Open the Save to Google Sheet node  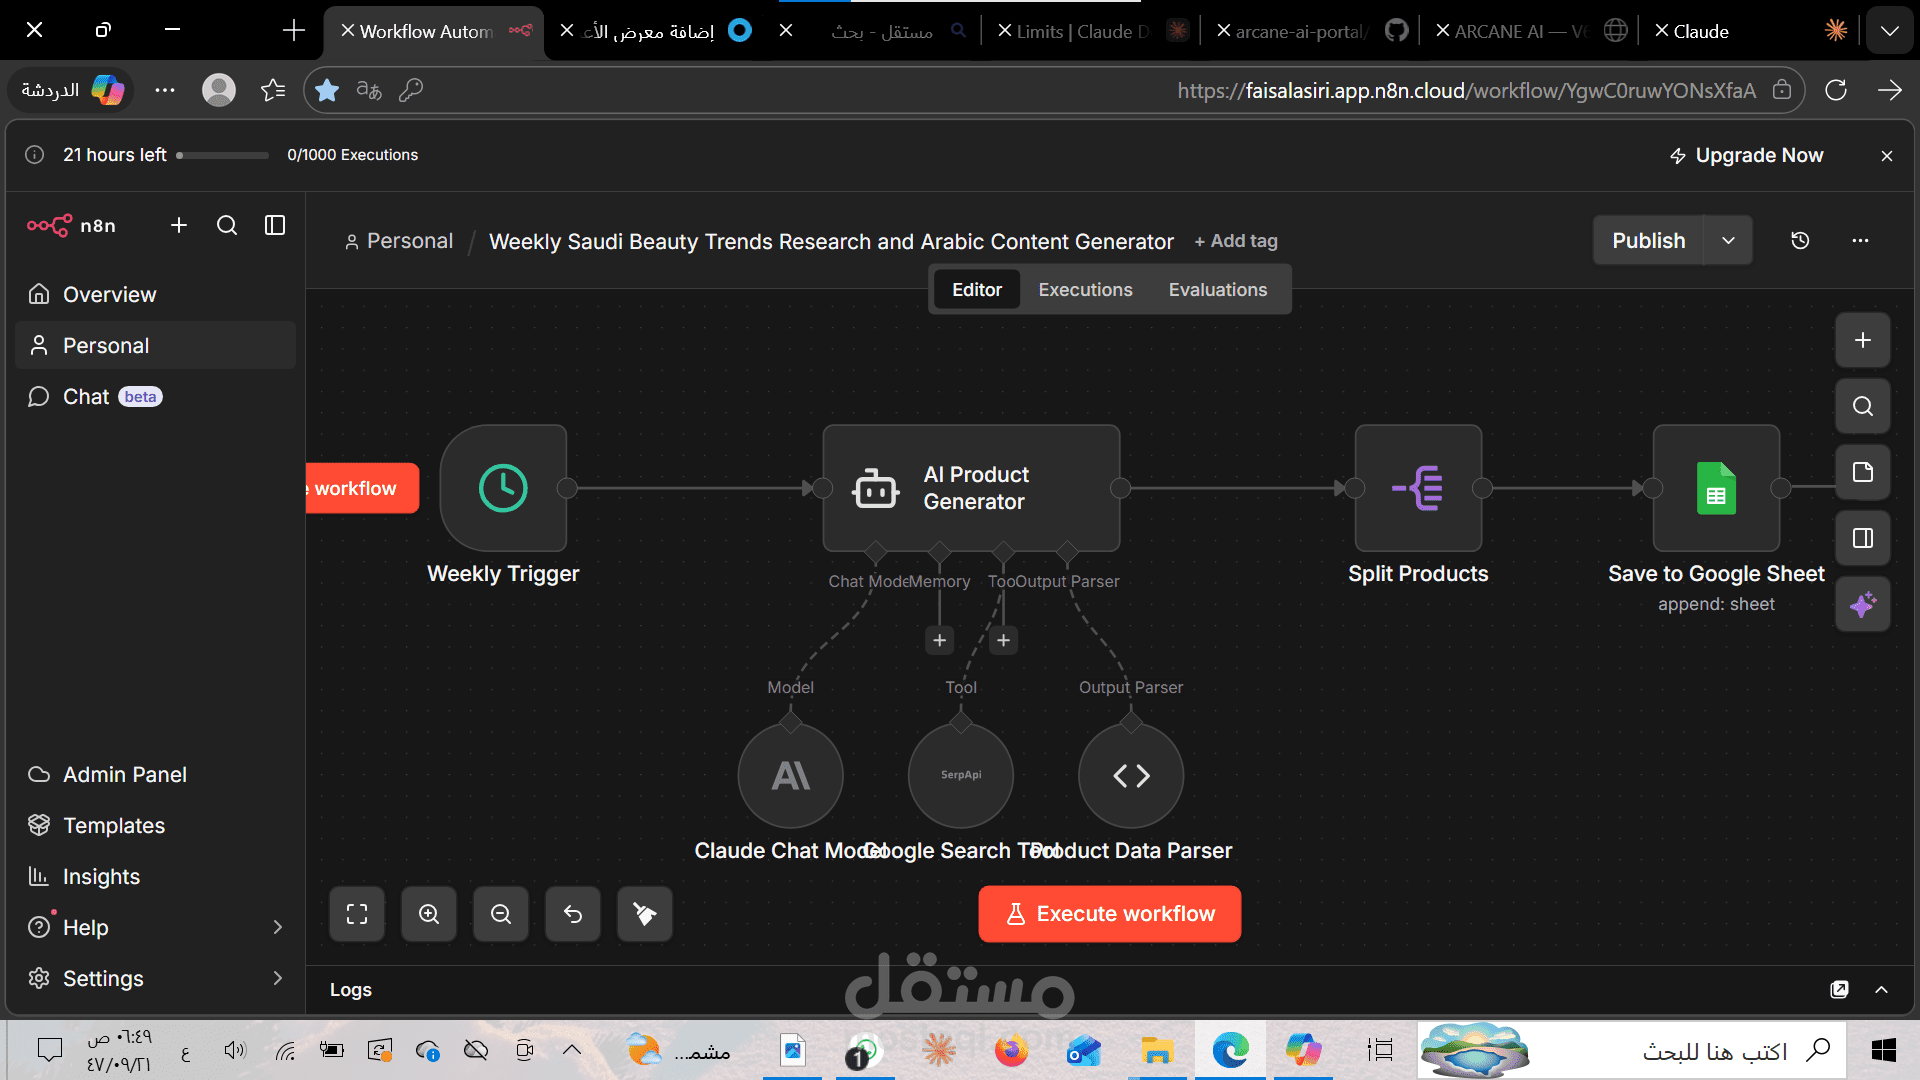click(x=1716, y=488)
